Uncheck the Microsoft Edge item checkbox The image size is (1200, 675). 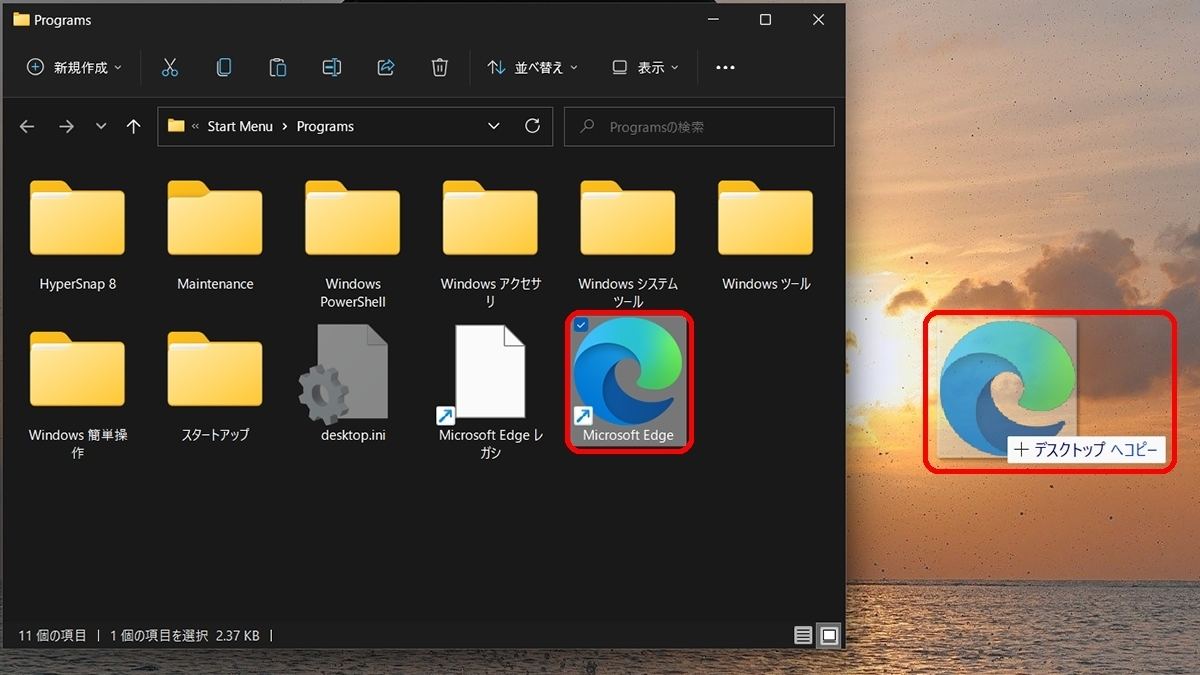(581, 325)
